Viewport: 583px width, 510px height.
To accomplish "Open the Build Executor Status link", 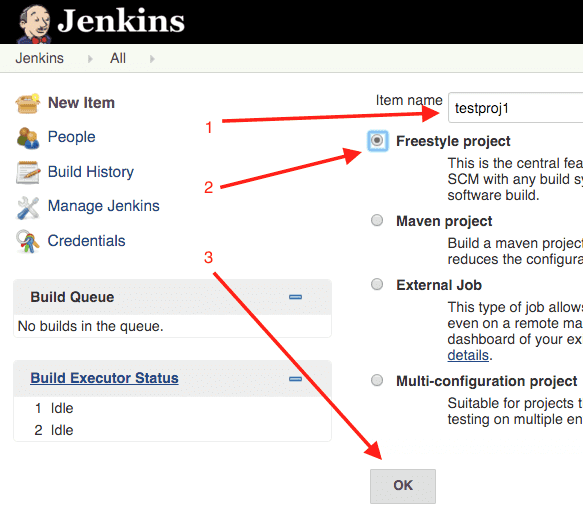I will point(104,378).
